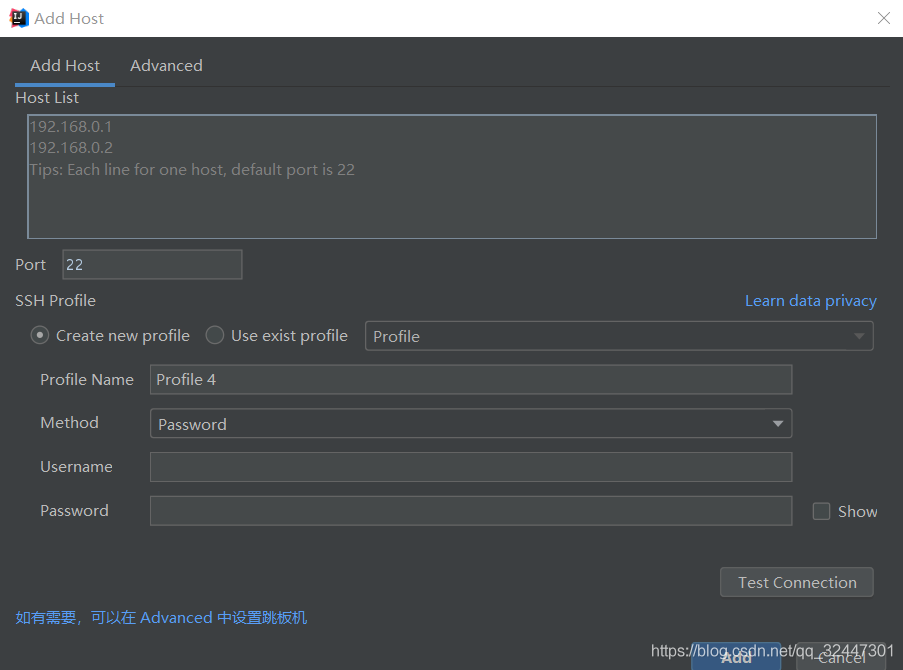Click the Profile Name field
Viewport: 903px width, 670px height.
point(471,380)
